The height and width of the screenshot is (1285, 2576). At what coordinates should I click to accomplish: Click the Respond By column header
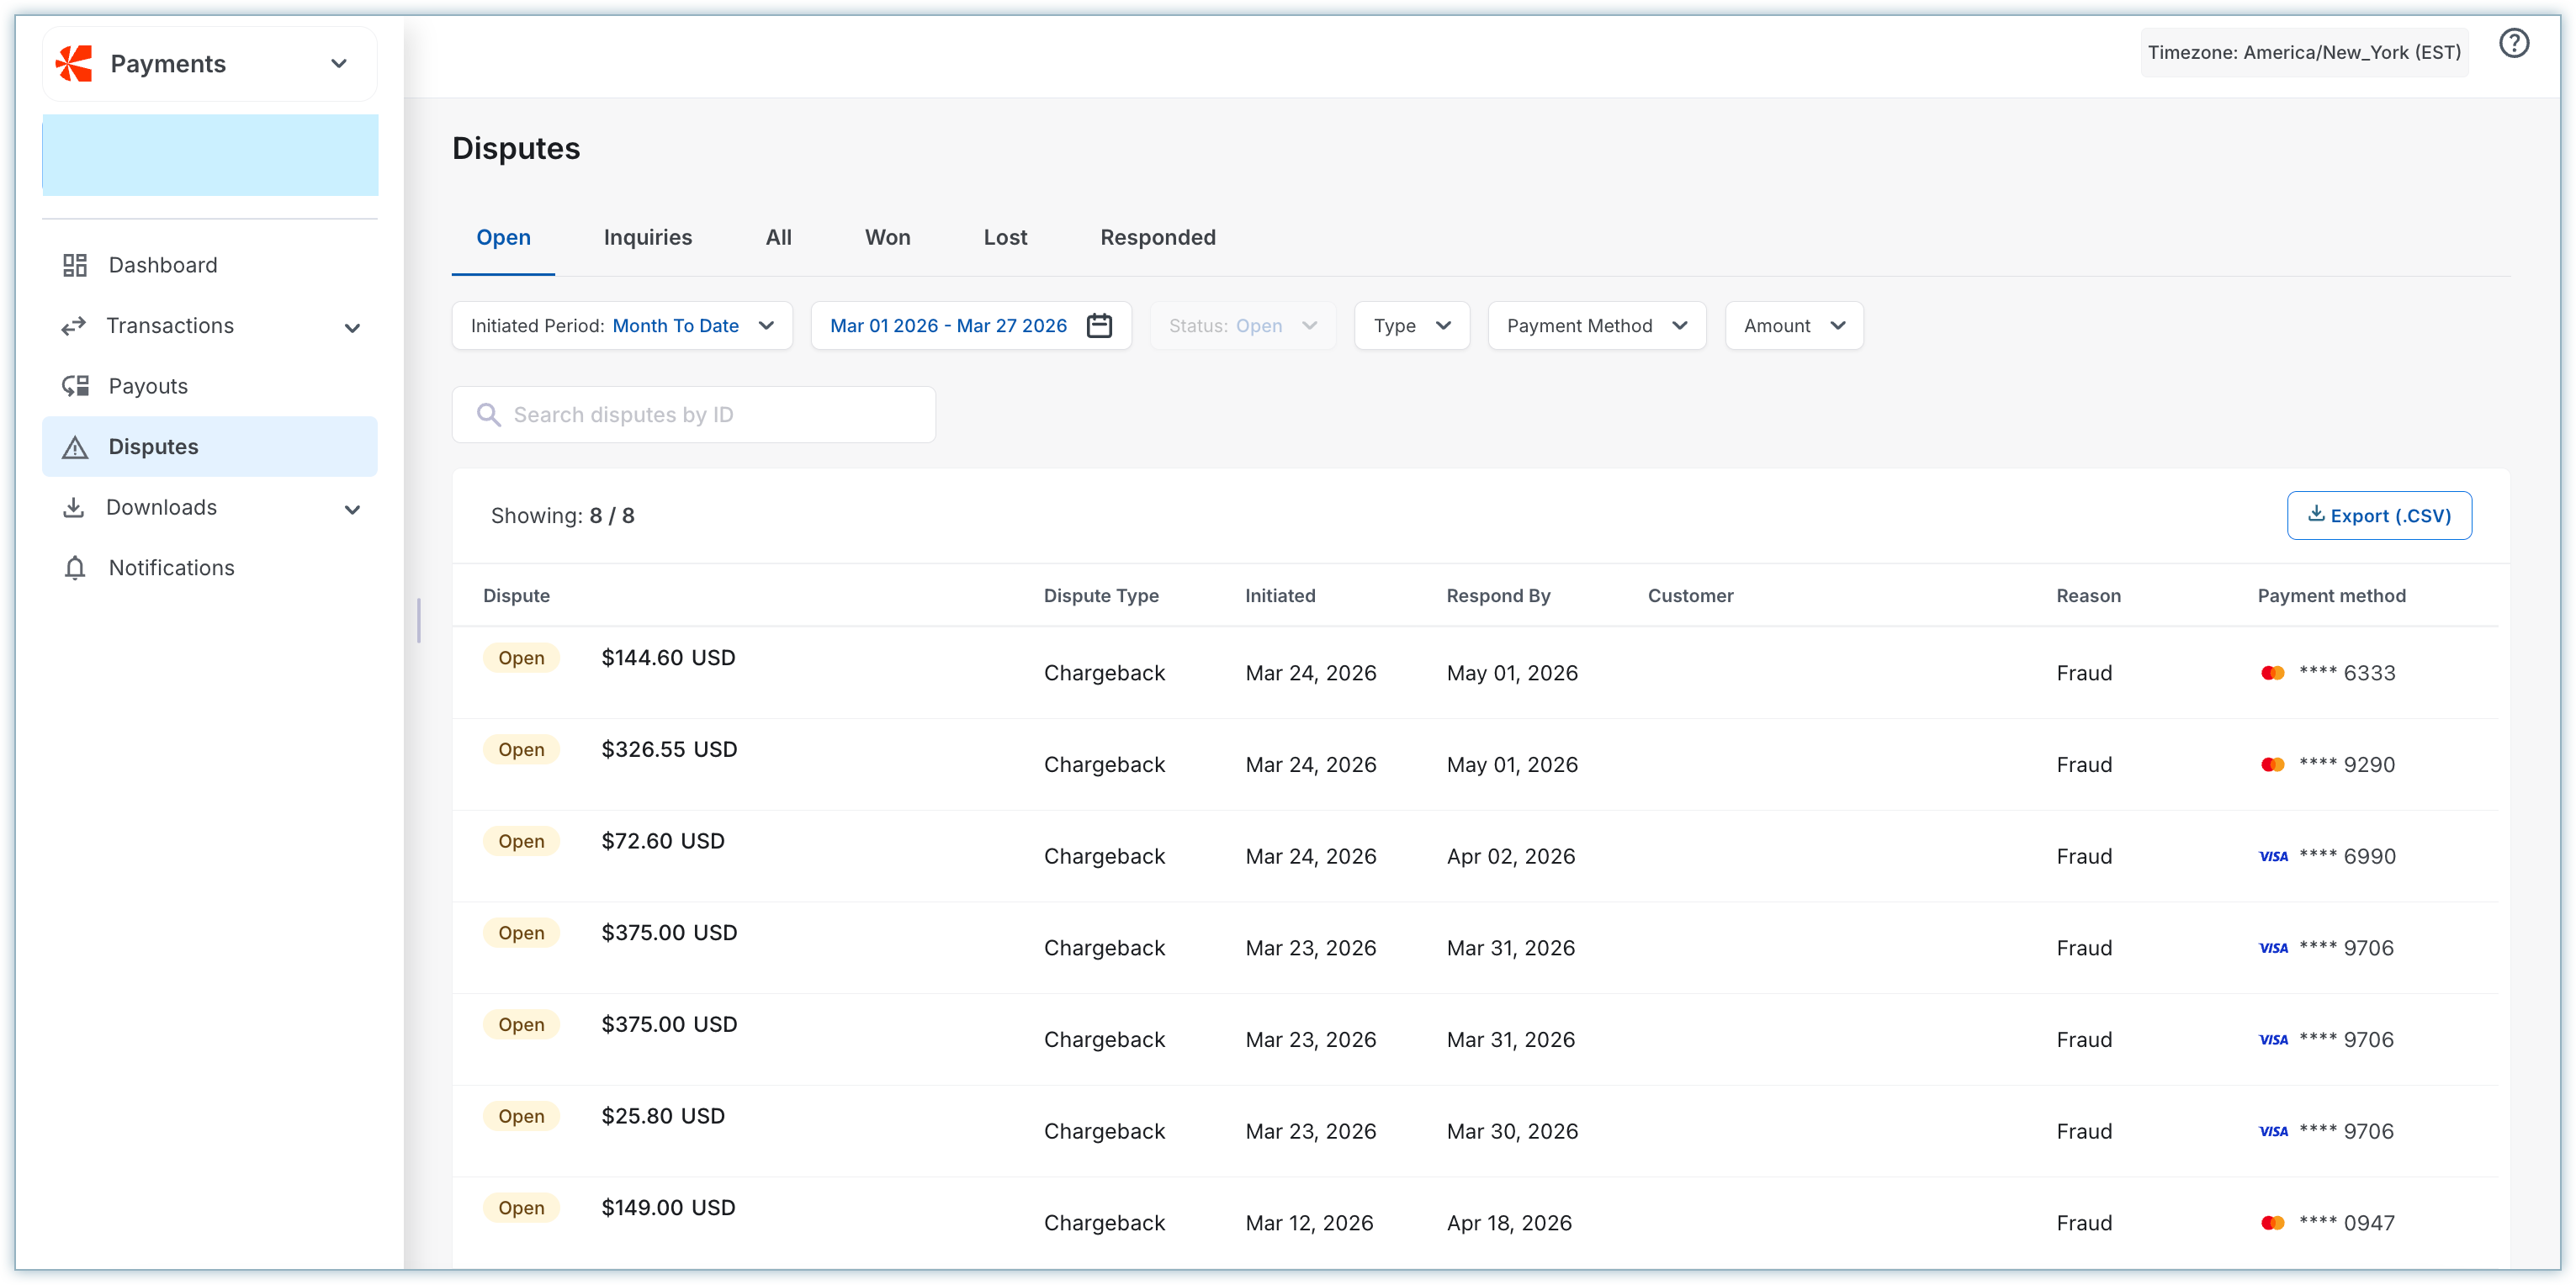point(1498,596)
